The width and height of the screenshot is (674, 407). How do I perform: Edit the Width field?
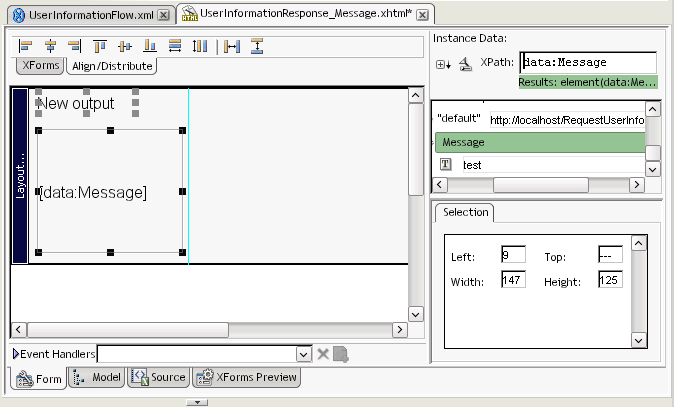[513, 280]
